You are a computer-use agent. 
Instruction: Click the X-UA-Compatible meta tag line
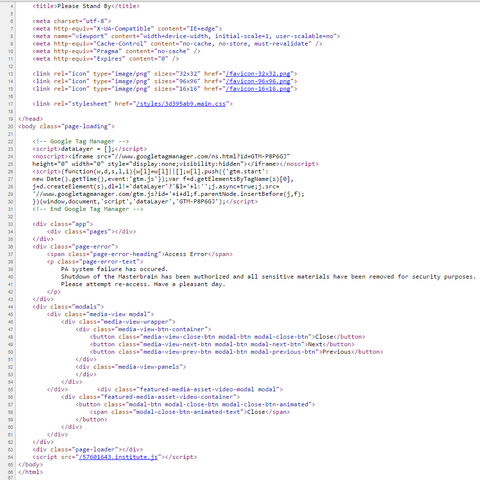point(127,29)
